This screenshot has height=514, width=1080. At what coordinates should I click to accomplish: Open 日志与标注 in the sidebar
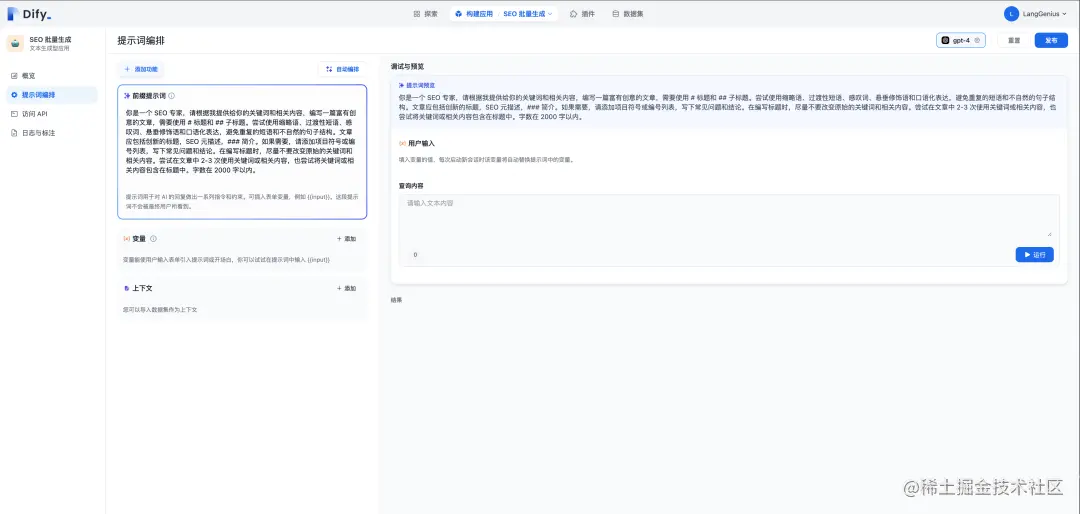(53, 132)
